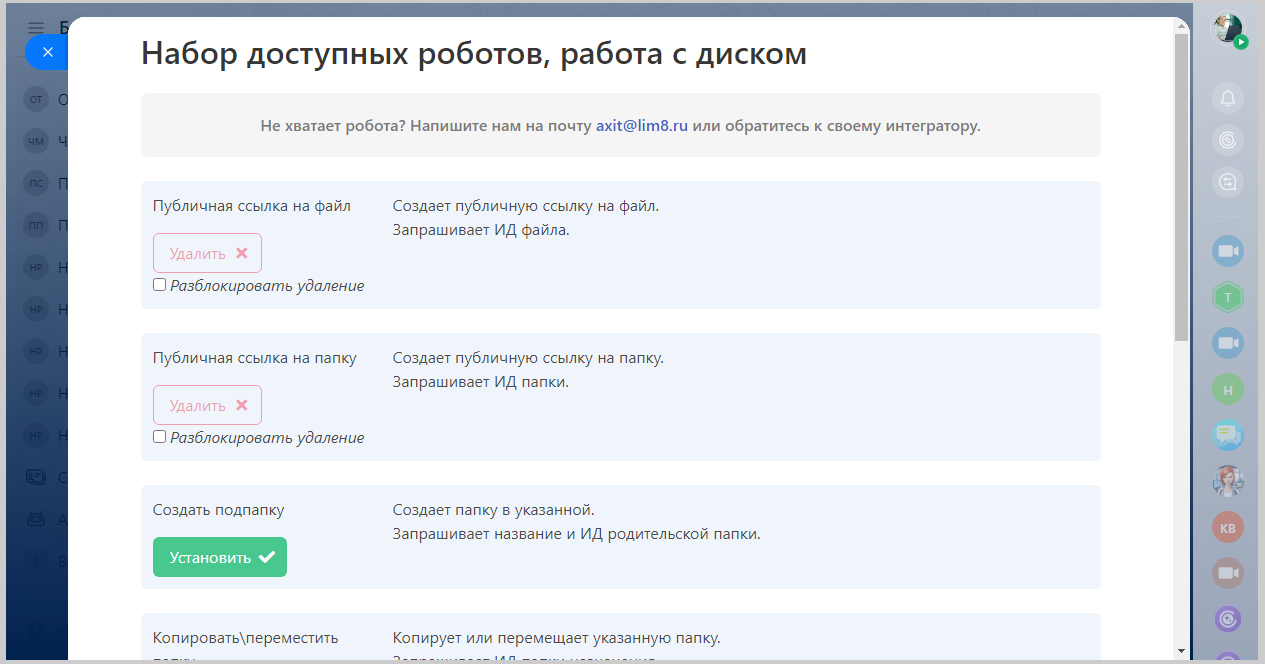The width and height of the screenshot is (1265, 664).
Task: Install the 'Создать подпапку' robot
Action: pos(220,557)
